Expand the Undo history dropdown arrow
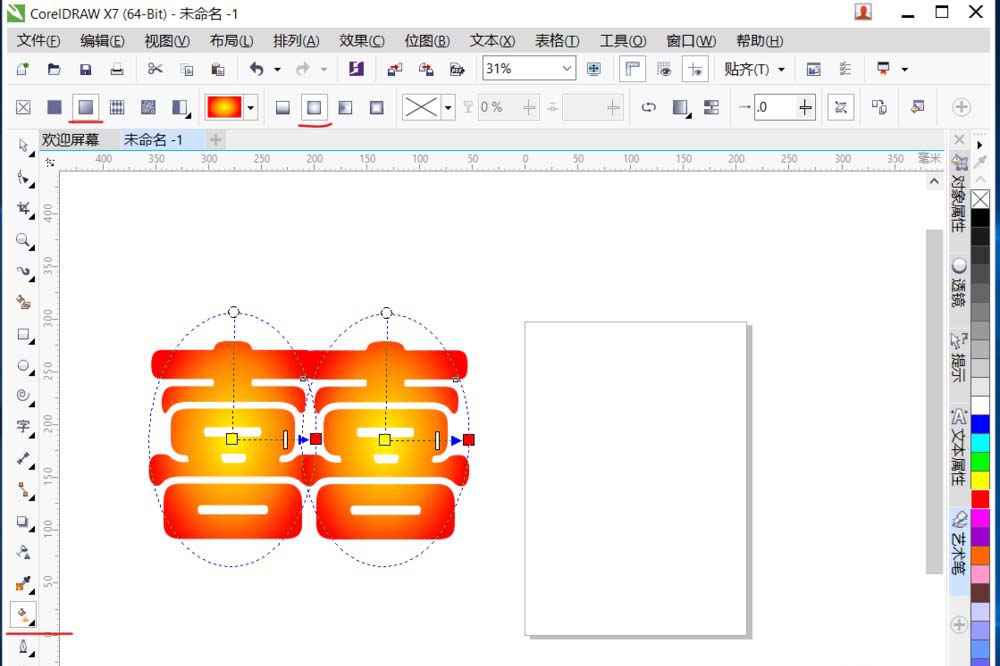Viewport: 1000px width, 666px height. (x=277, y=69)
